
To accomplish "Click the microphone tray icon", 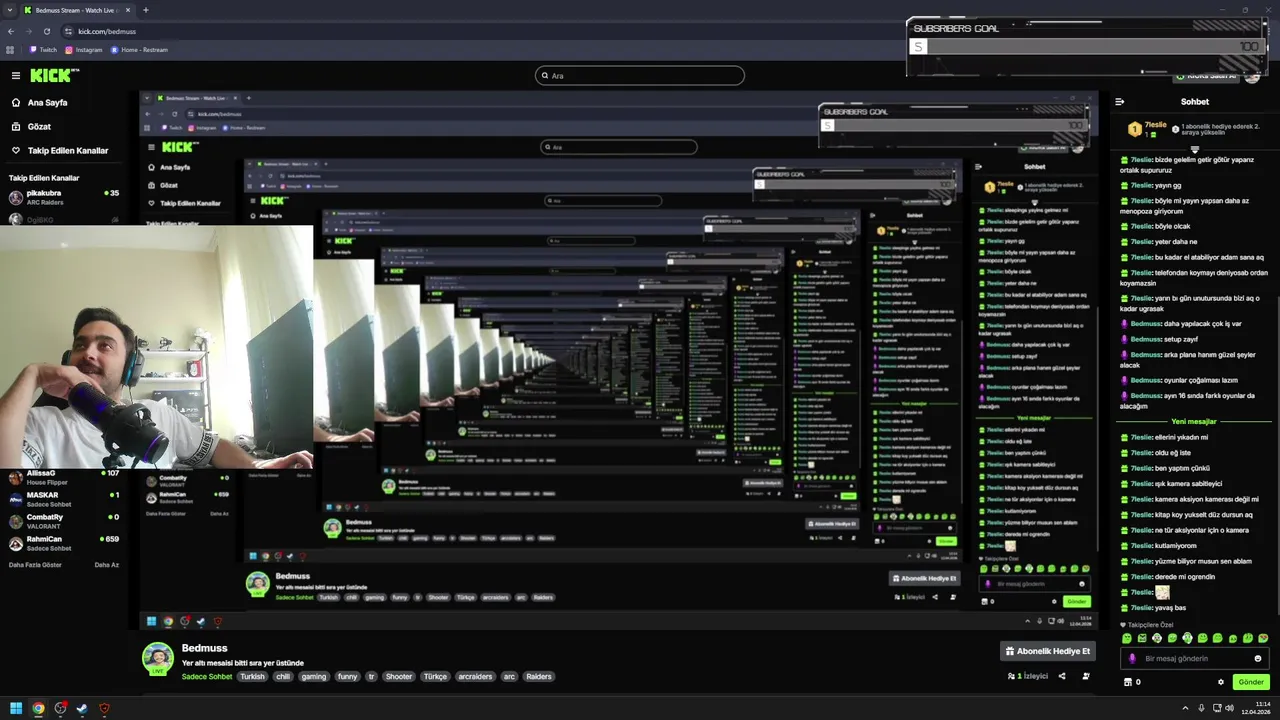I will (1201, 708).
